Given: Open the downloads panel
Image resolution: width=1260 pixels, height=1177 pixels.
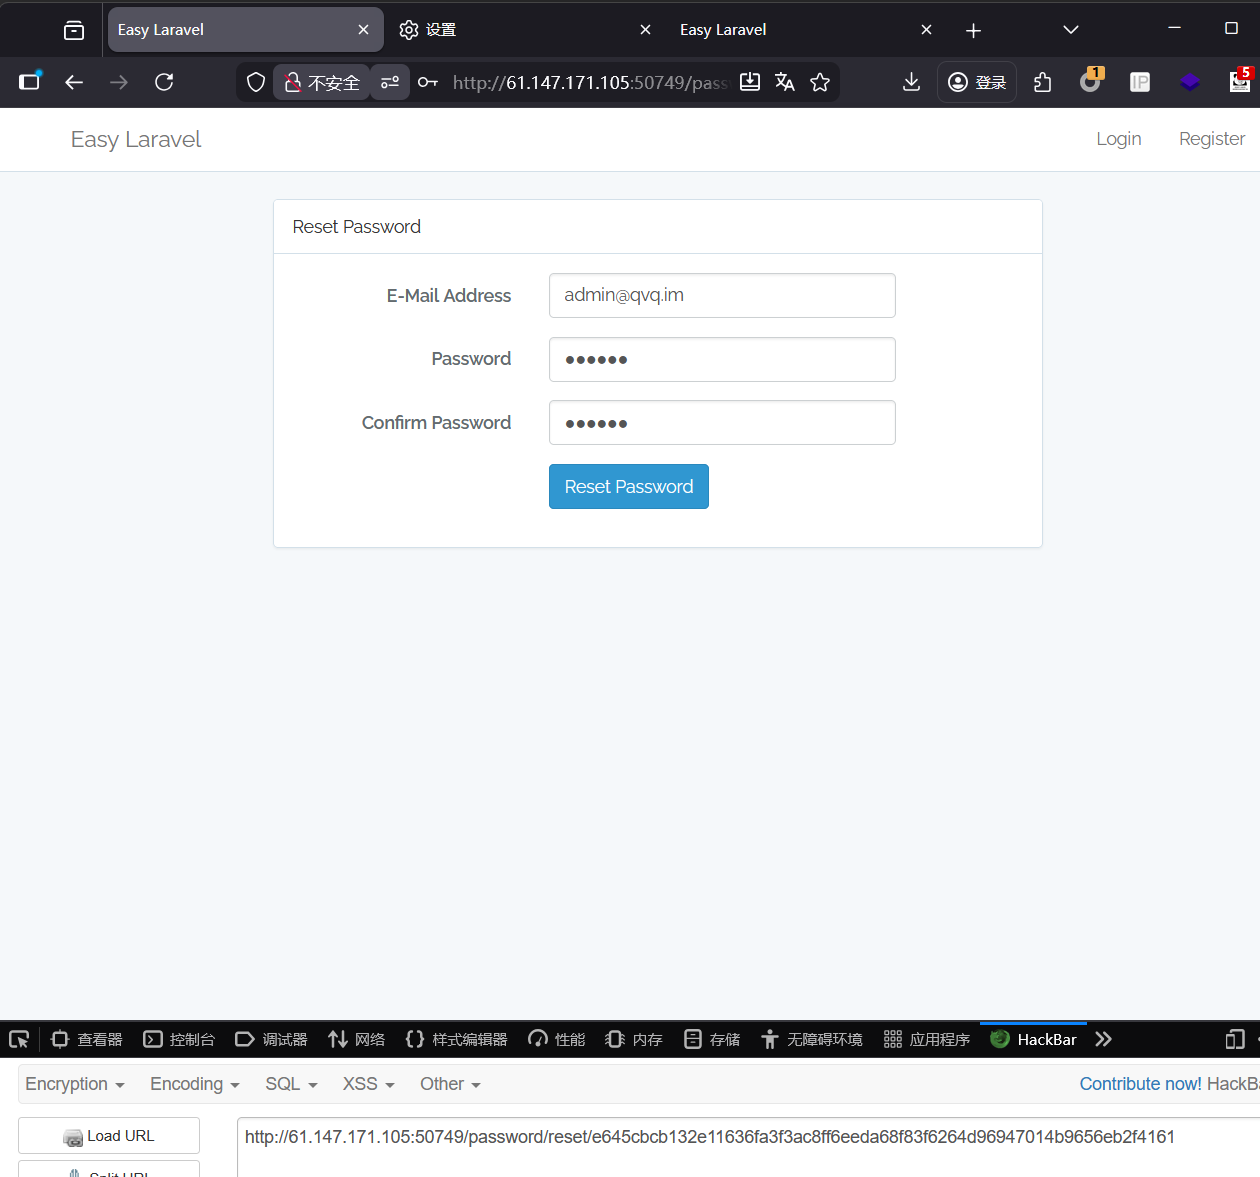Looking at the screenshot, I should point(911,82).
